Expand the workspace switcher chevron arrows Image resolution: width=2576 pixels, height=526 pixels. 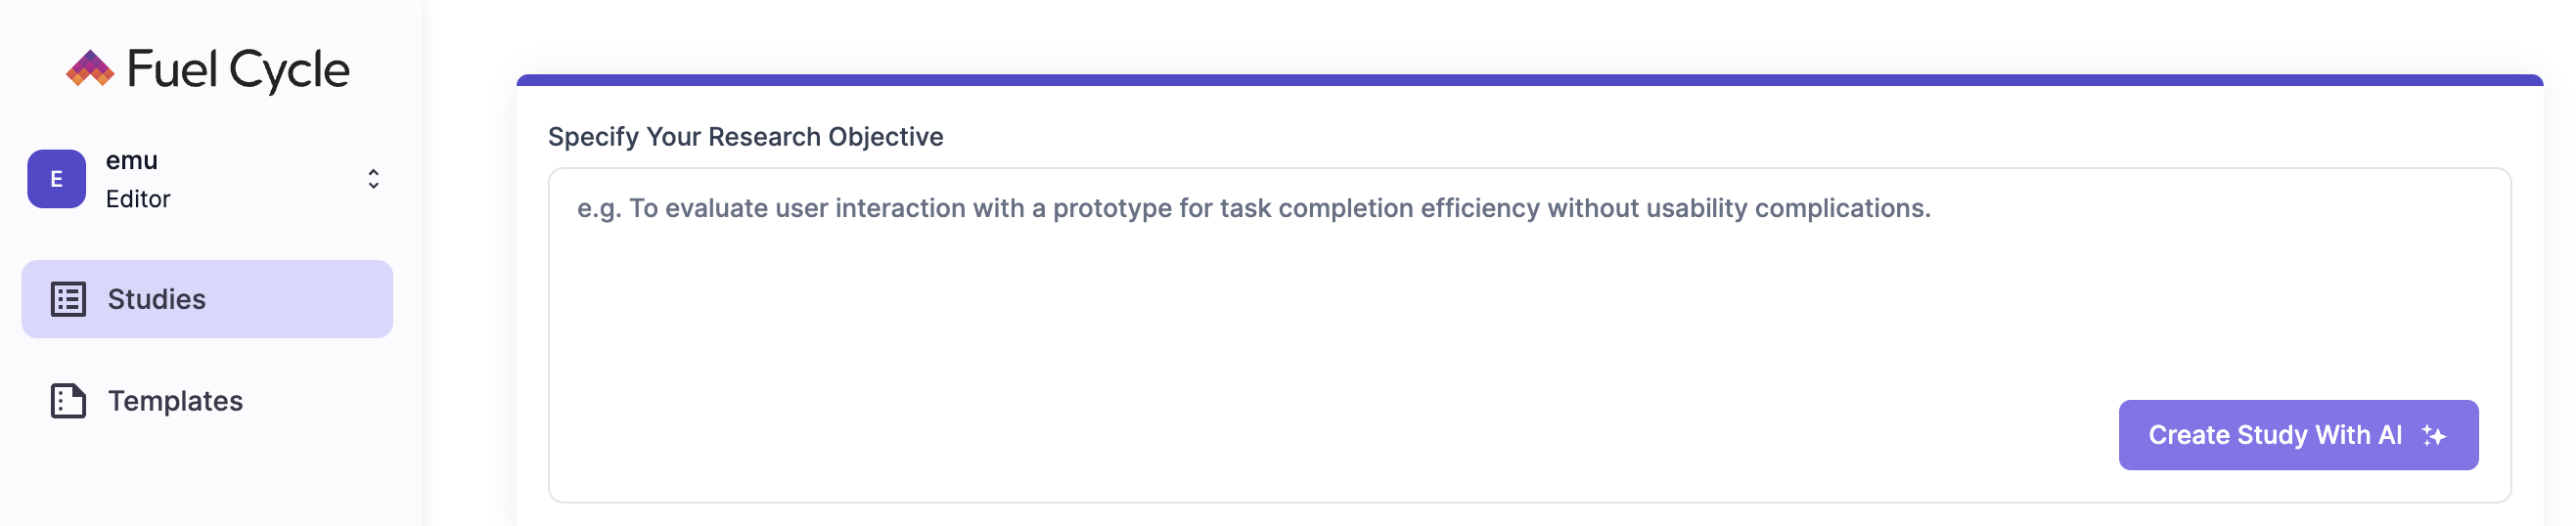point(373,179)
